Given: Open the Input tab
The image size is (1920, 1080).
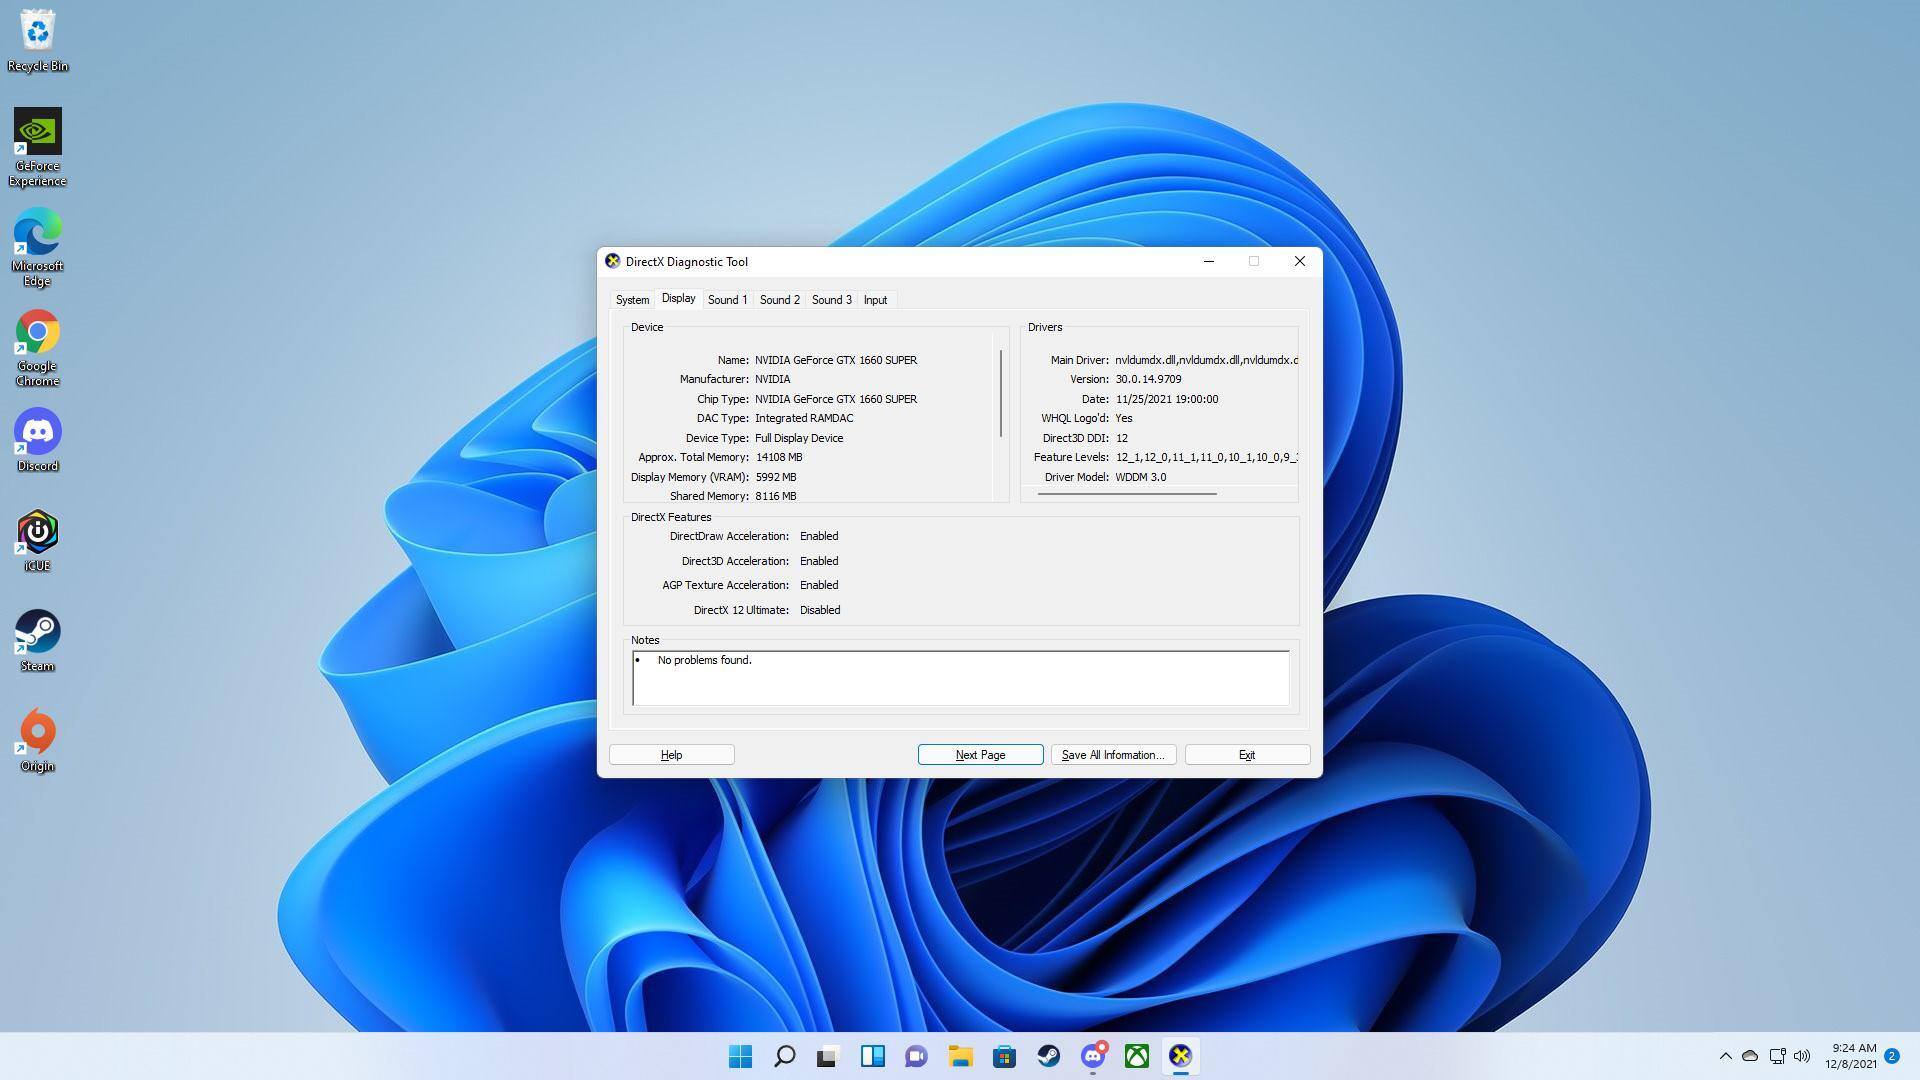Looking at the screenshot, I should (875, 300).
